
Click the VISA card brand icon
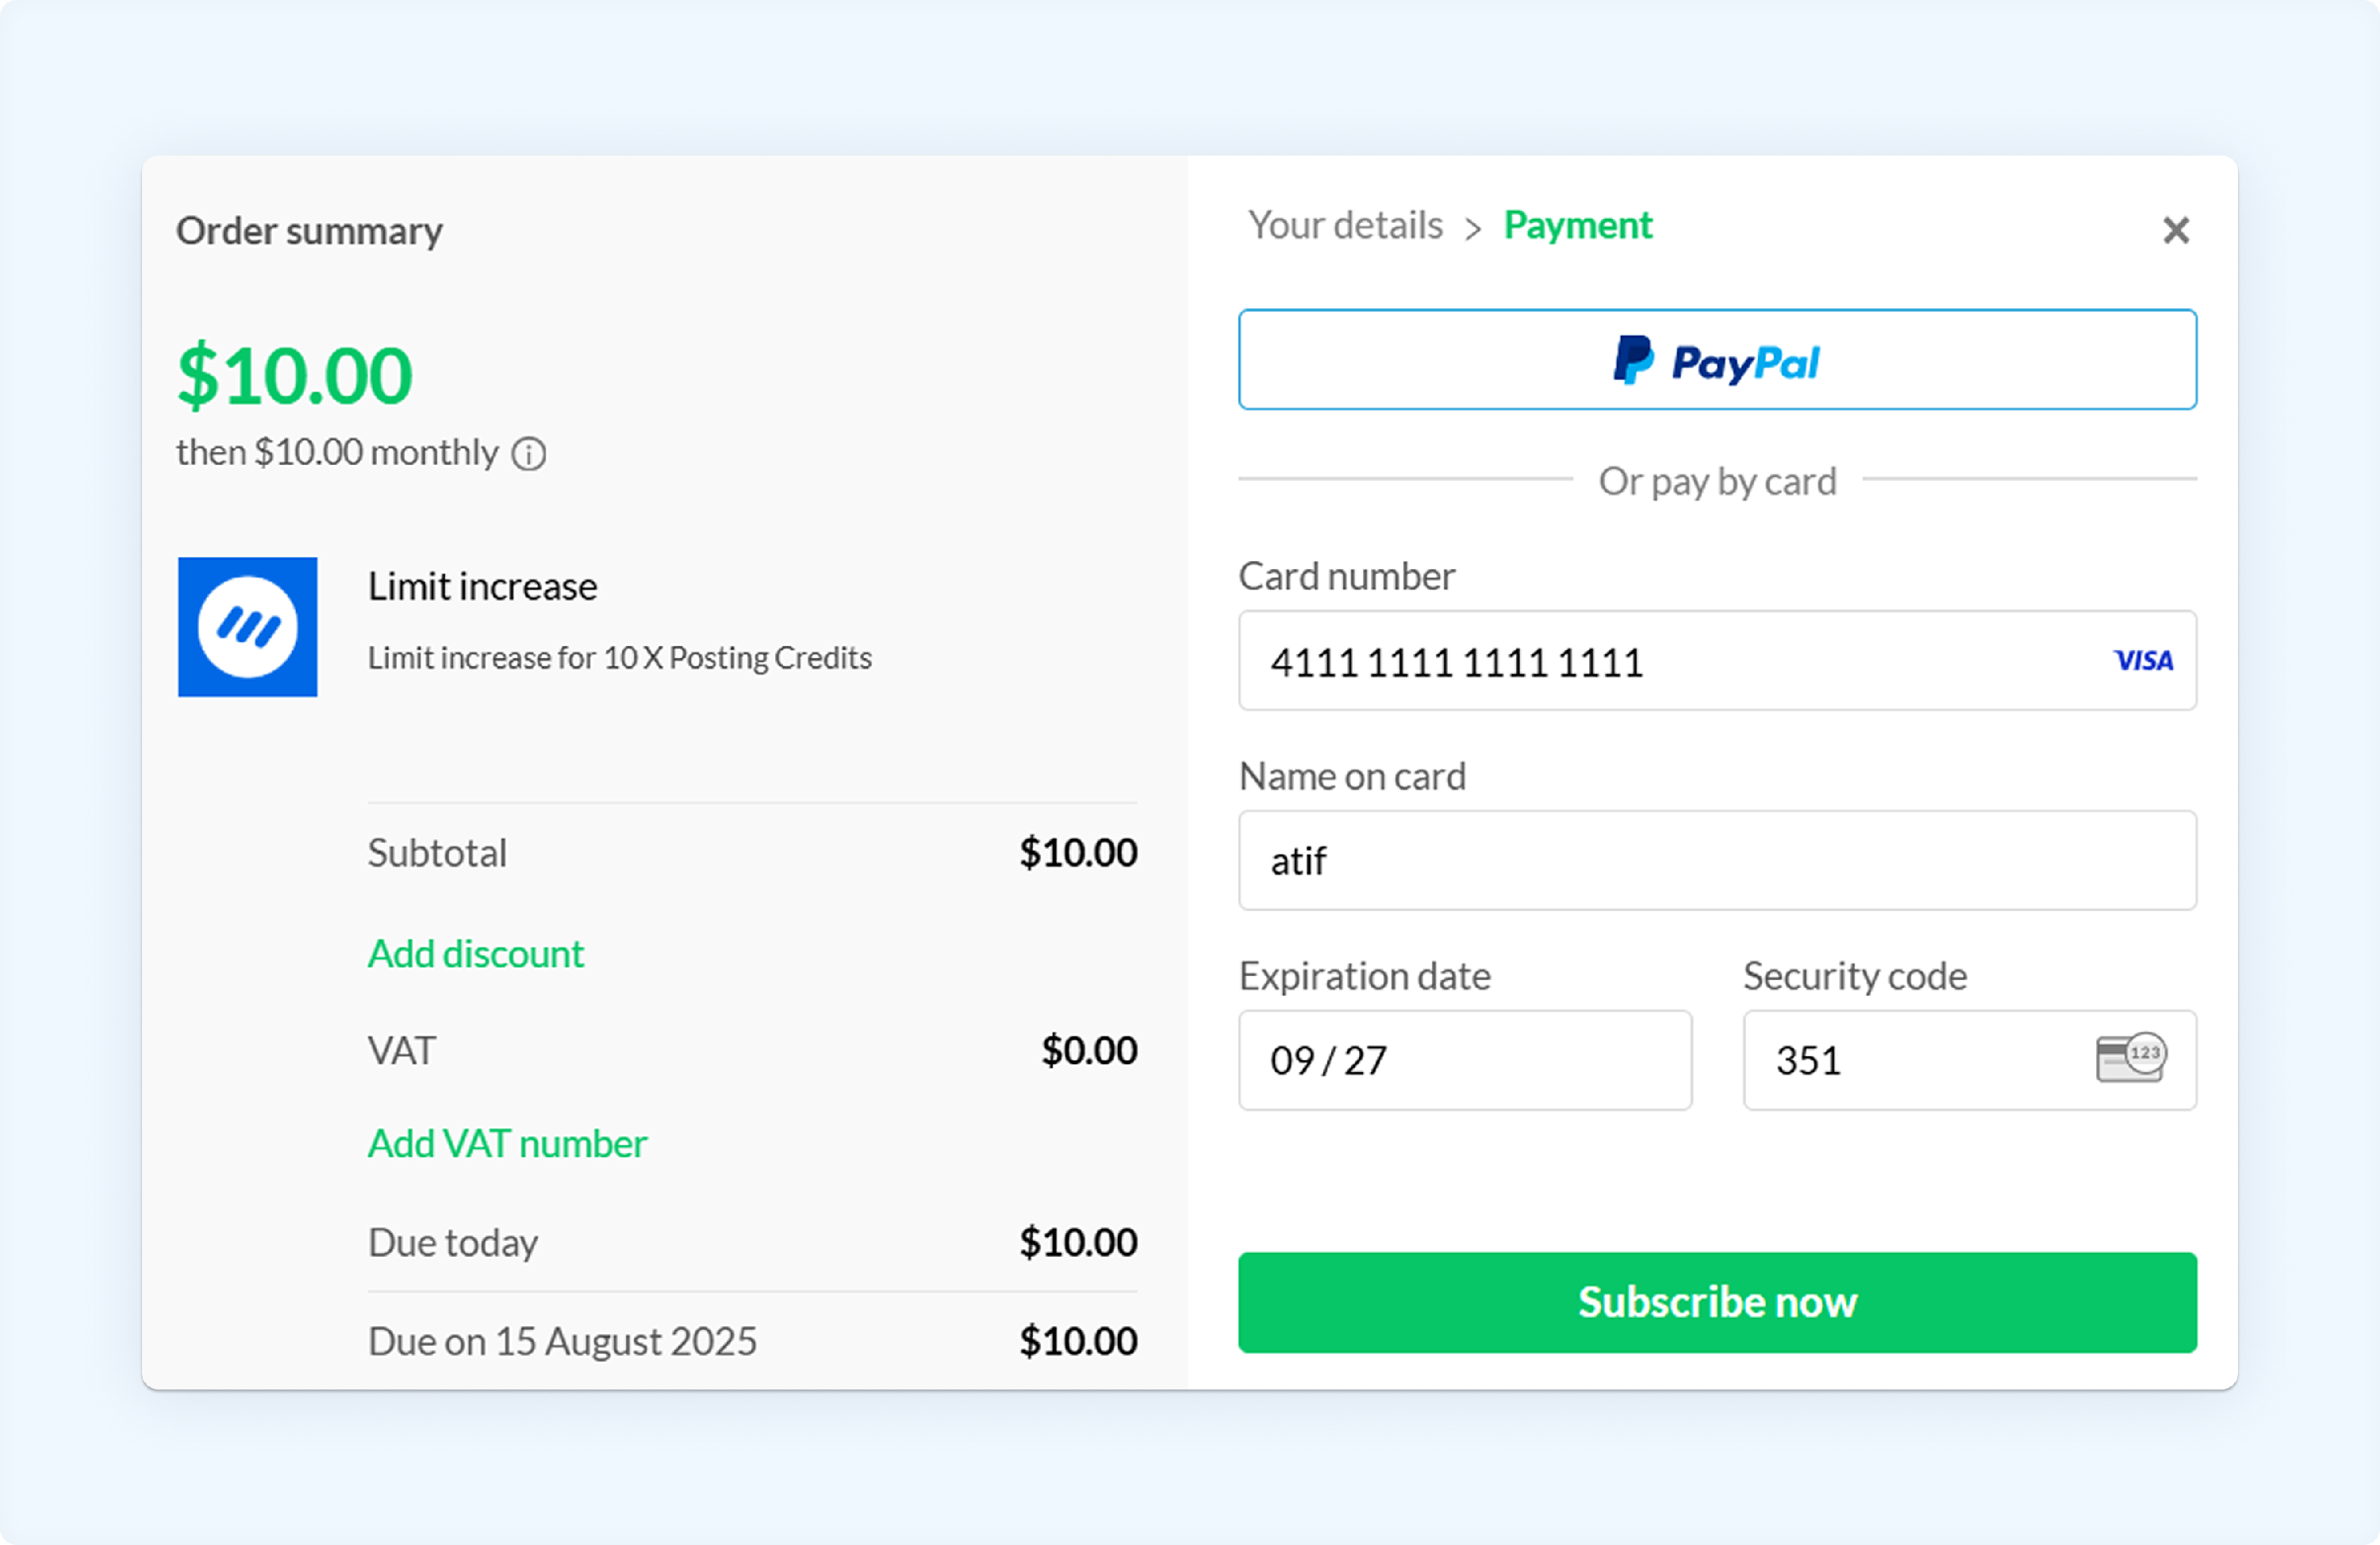click(2143, 660)
